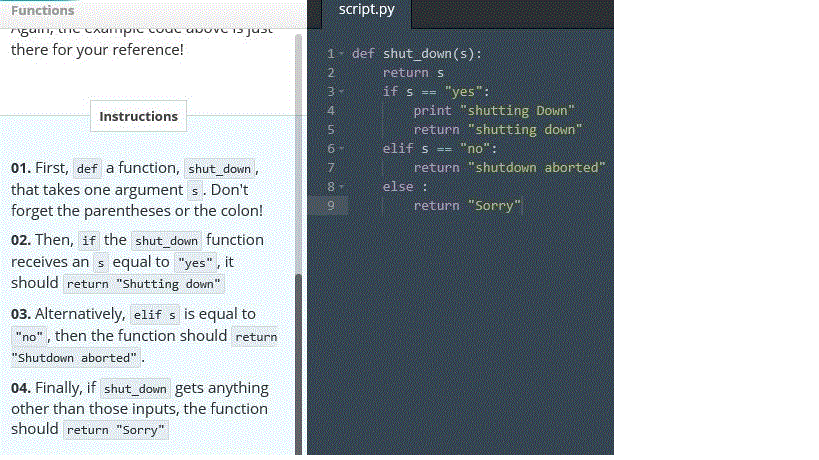Click the 'return "Shutting down"' snippet in step 02
The height and width of the screenshot is (460, 819).
(x=138, y=284)
